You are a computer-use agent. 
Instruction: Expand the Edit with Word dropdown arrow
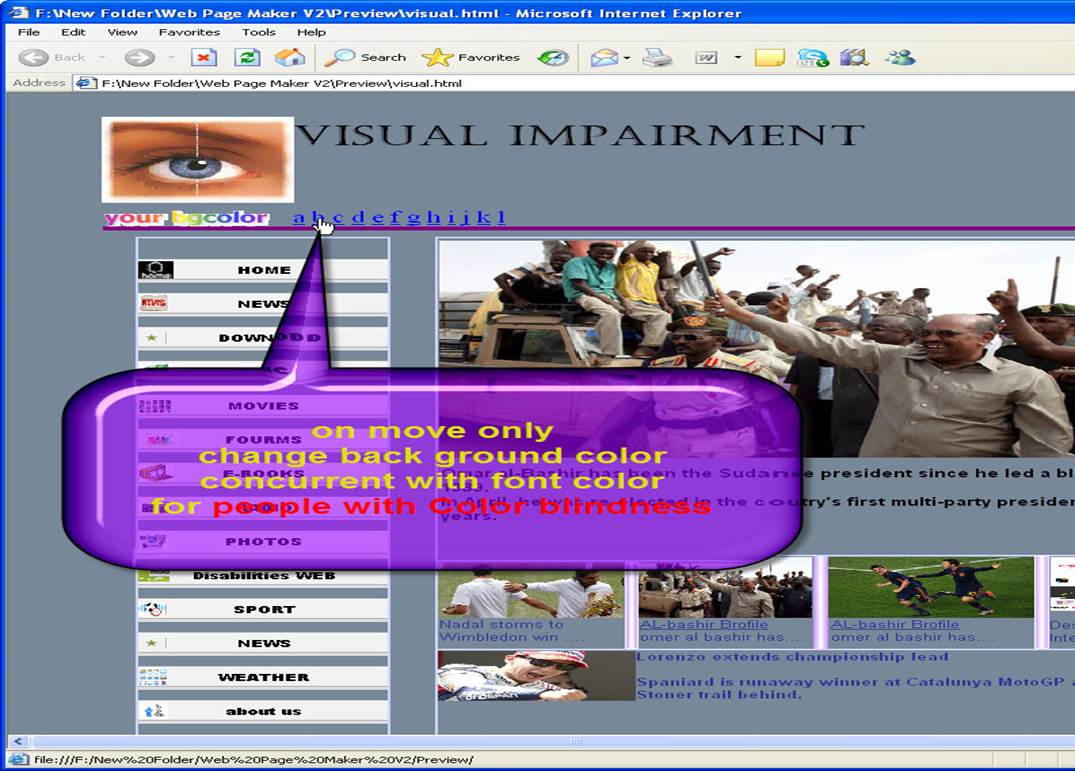pyautogui.click(x=737, y=58)
